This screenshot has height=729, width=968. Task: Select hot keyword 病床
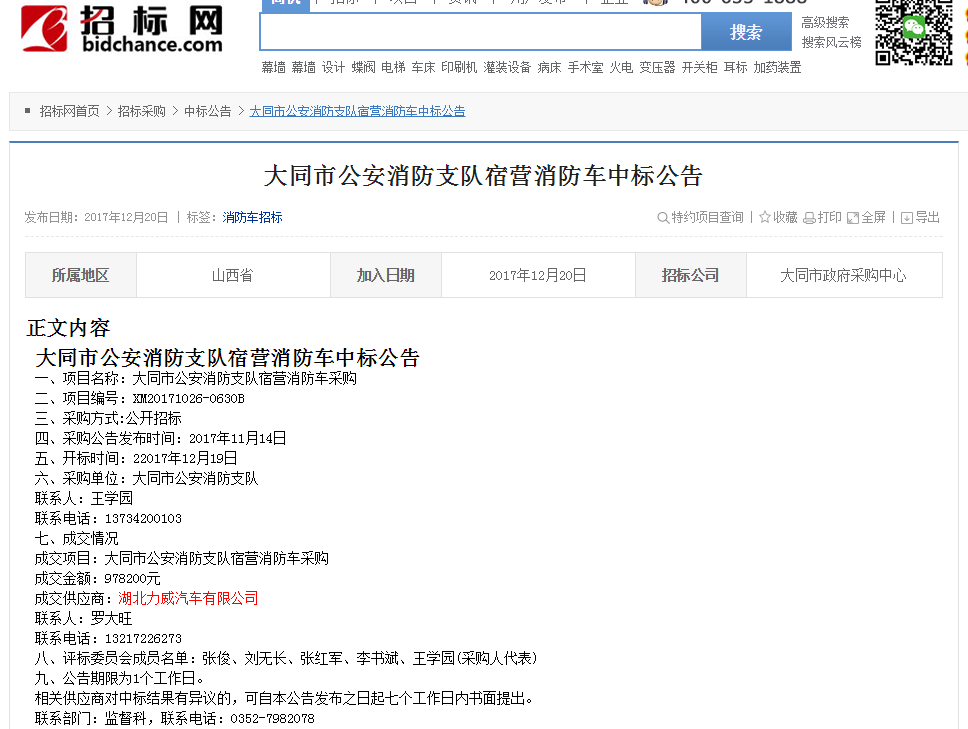tap(549, 67)
